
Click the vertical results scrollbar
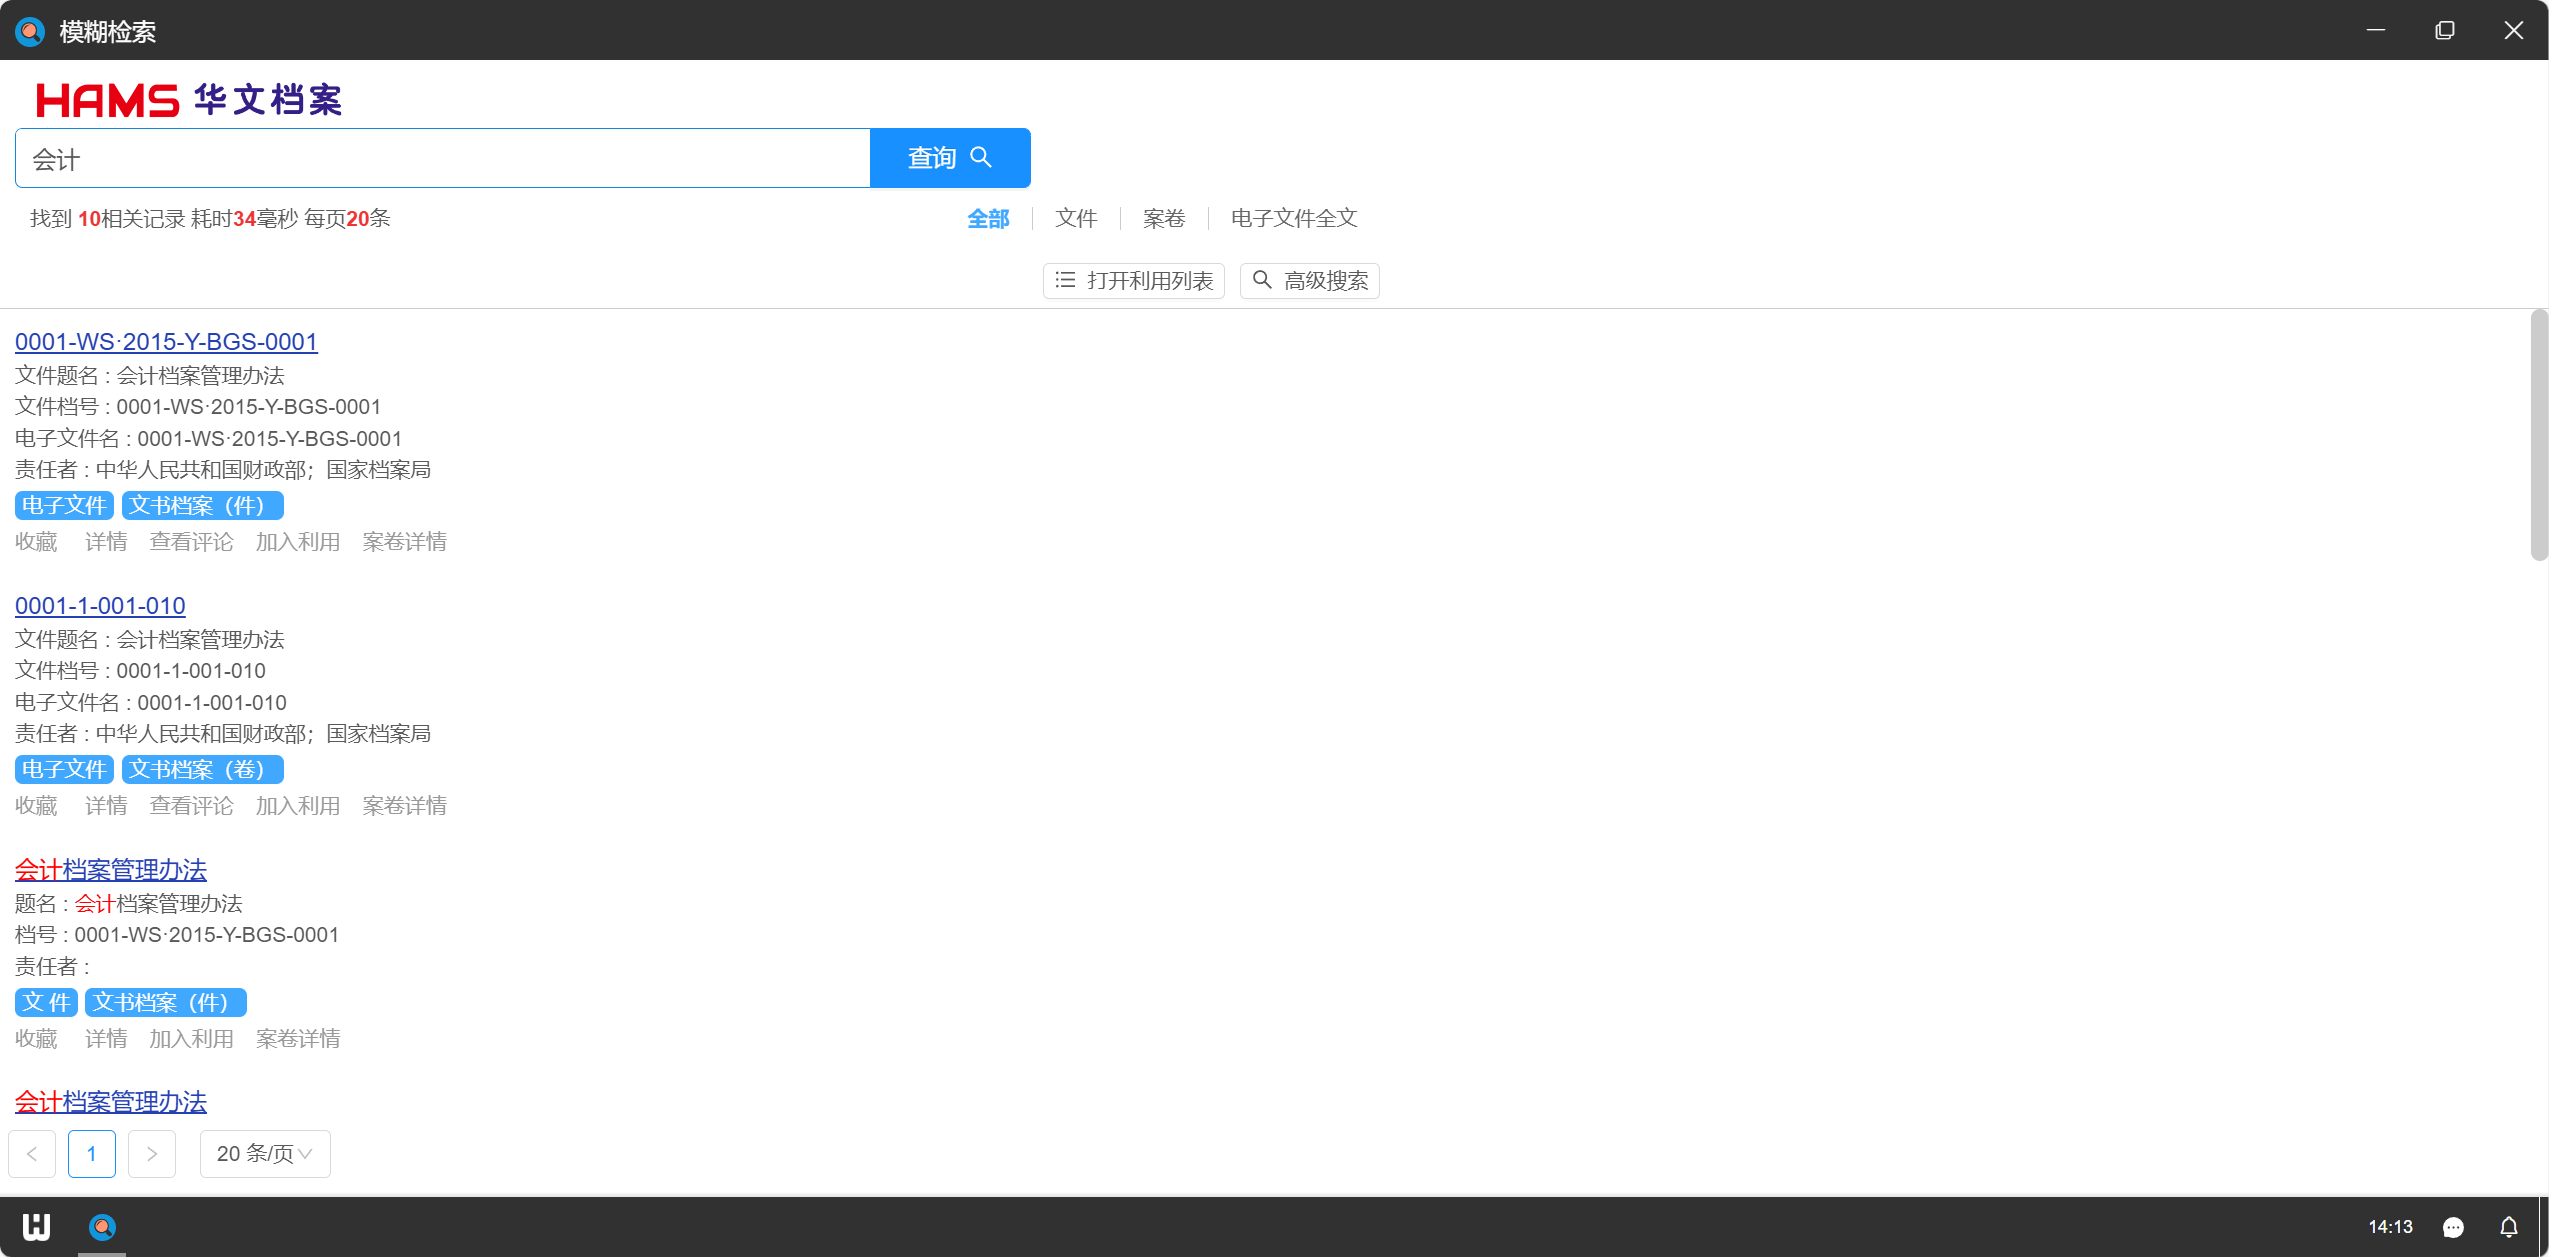pyautogui.click(x=2538, y=435)
